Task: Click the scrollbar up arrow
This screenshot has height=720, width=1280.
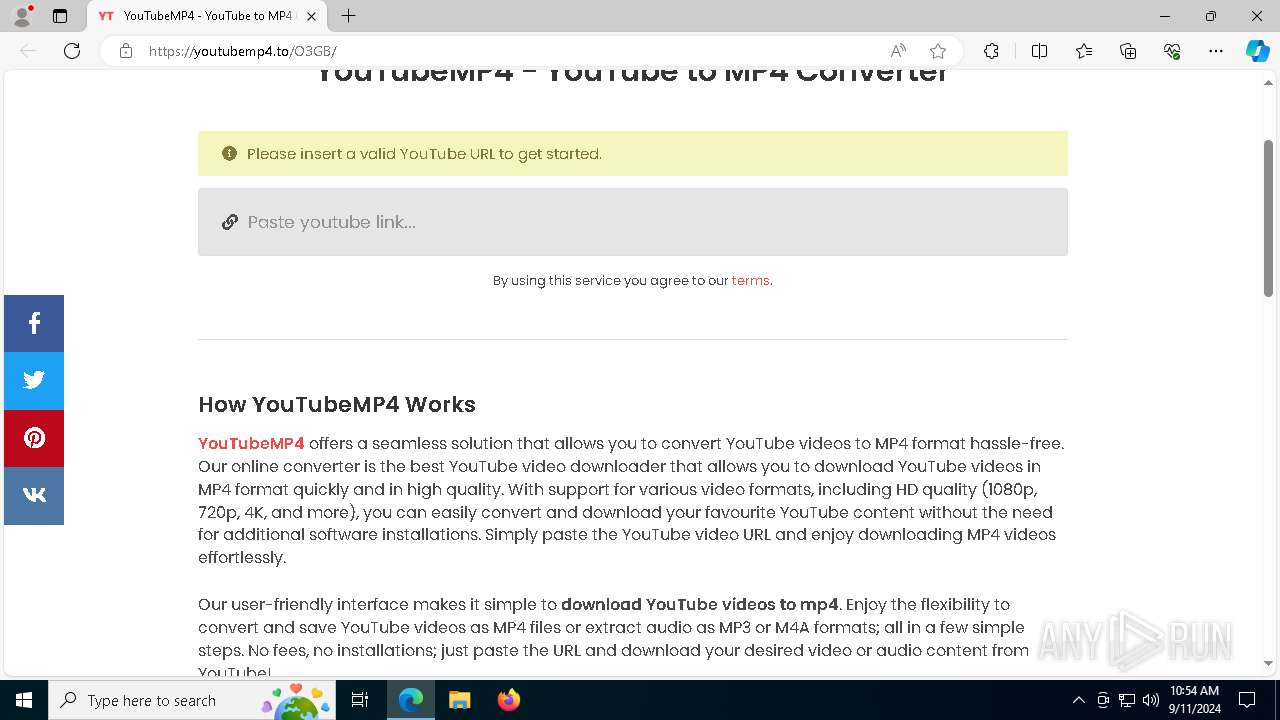Action: pos(1268,83)
